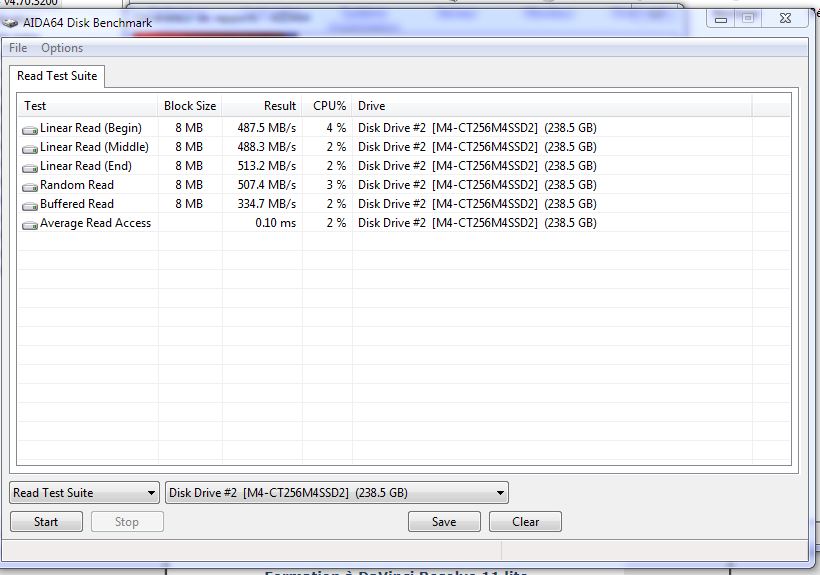
Task: Sort by the Drive column header
Action: [552, 106]
